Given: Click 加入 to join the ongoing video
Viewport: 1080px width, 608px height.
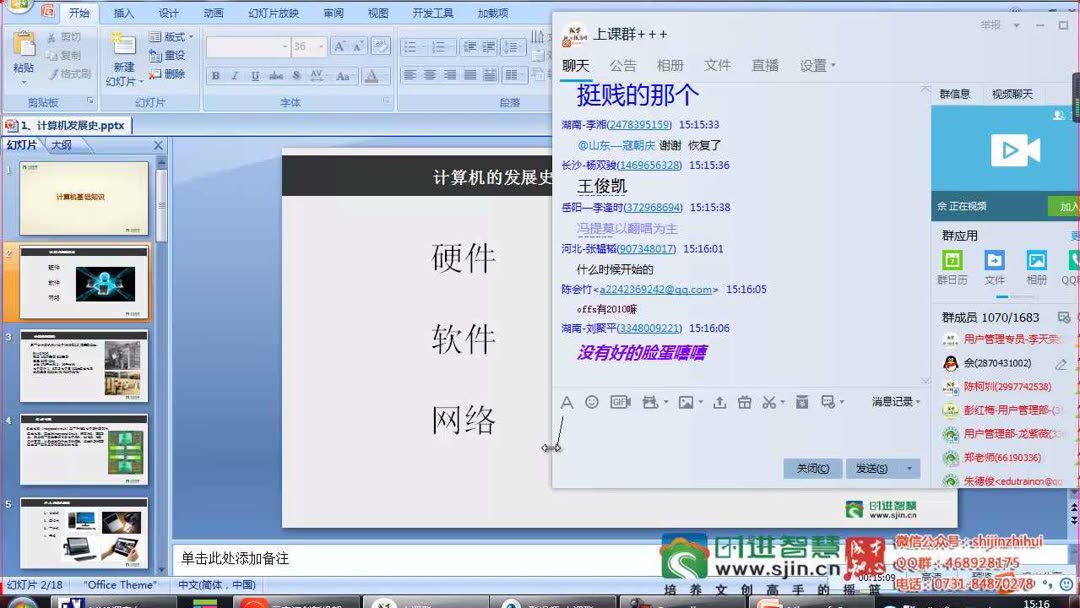Looking at the screenshot, I should pyautogui.click(x=1067, y=206).
